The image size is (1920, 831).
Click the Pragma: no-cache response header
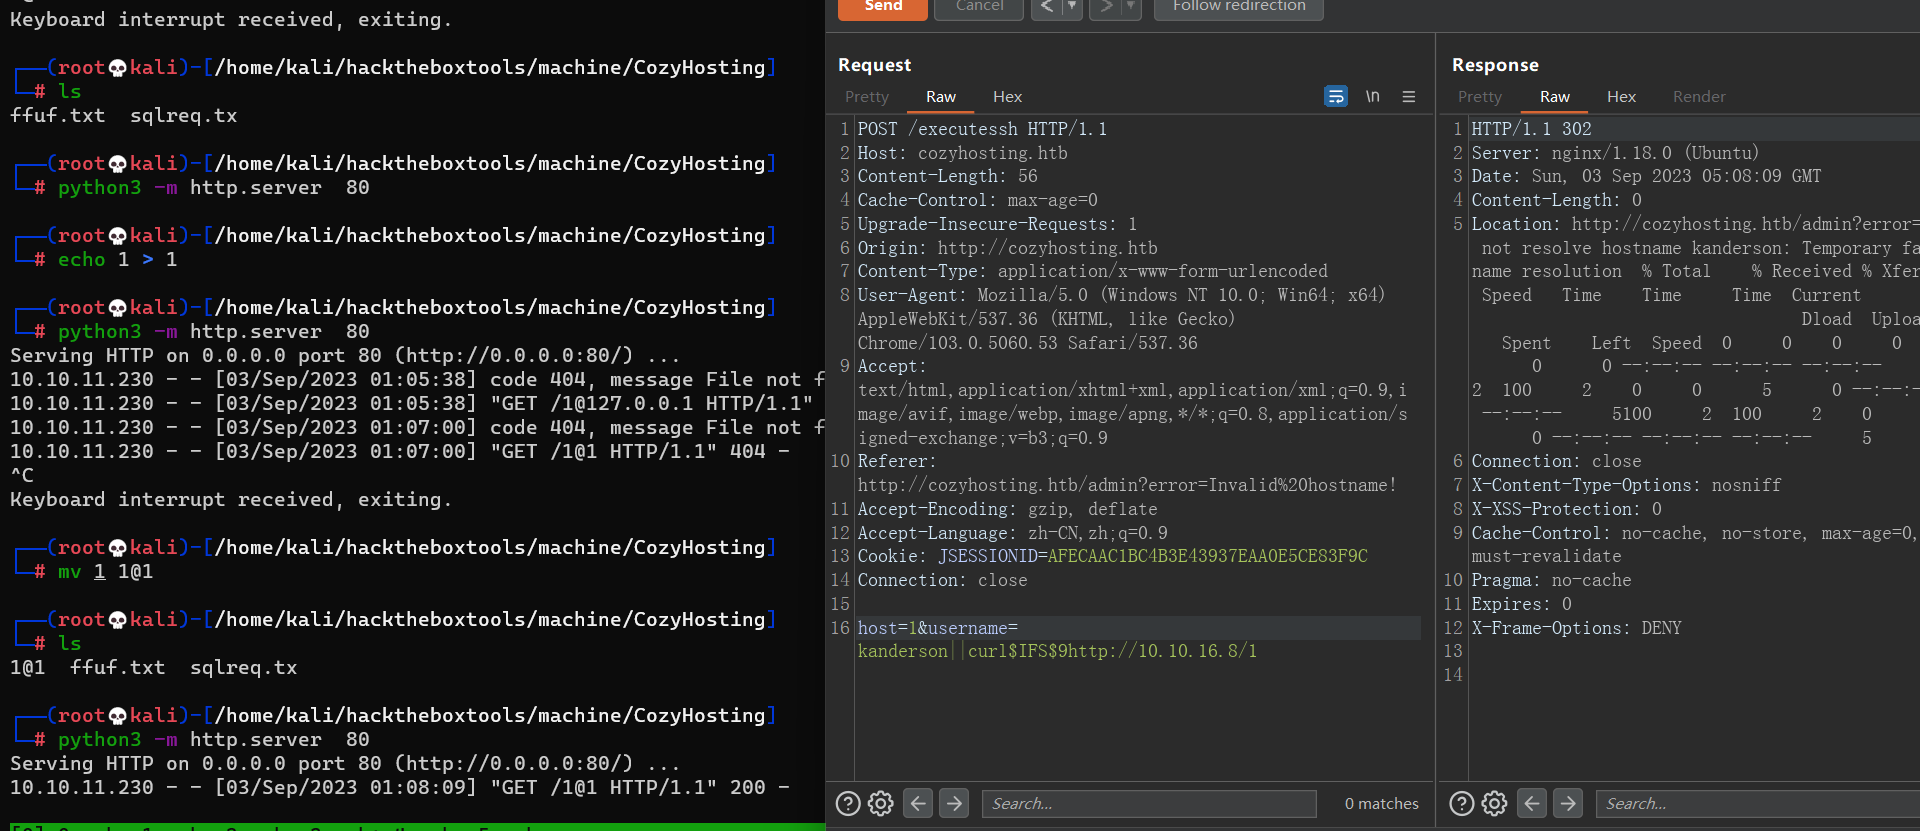pos(1551,580)
